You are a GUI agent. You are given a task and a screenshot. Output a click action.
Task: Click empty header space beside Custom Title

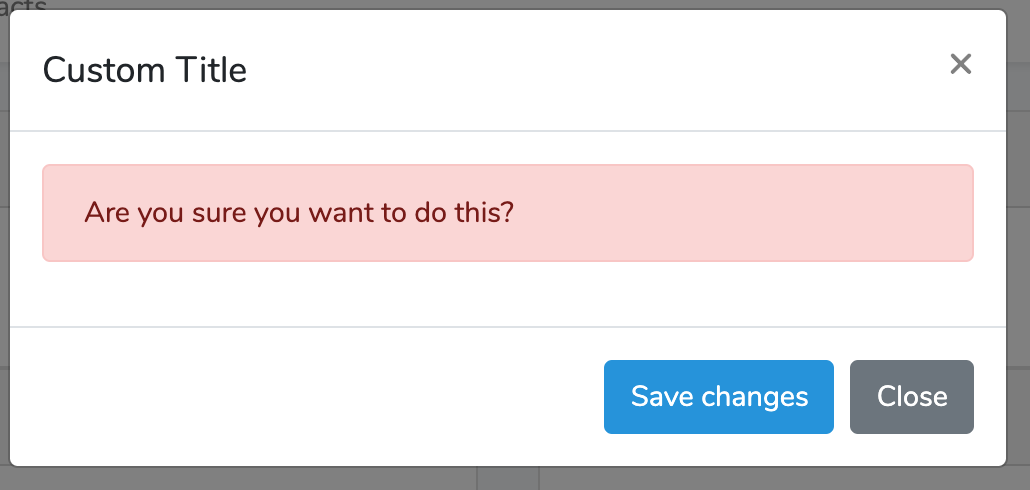tap(600, 70)
